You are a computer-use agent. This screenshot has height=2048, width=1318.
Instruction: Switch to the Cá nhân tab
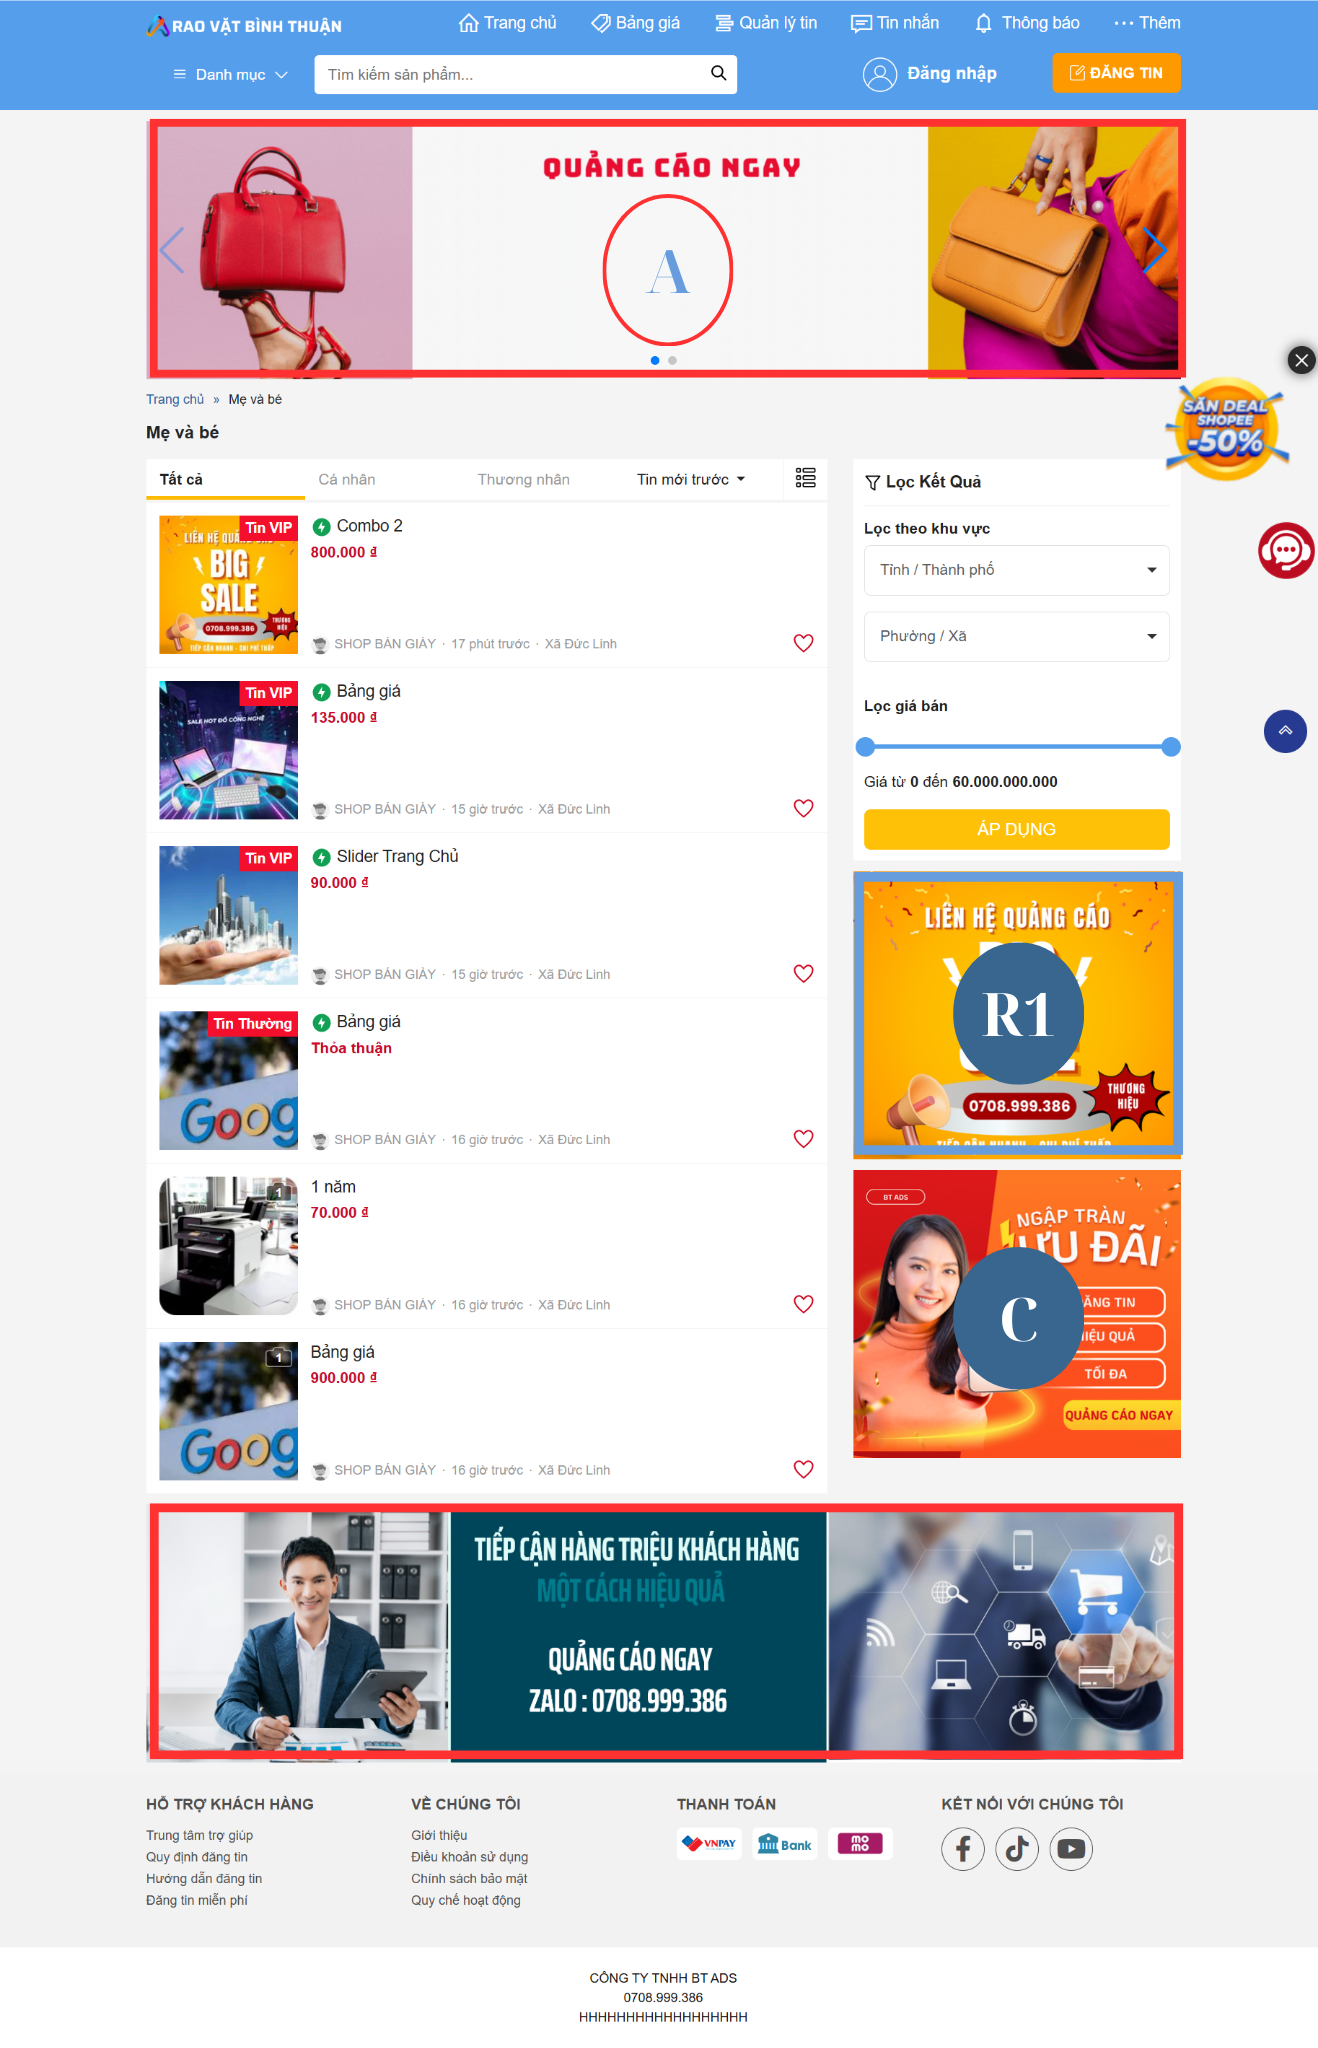[347, 479]
